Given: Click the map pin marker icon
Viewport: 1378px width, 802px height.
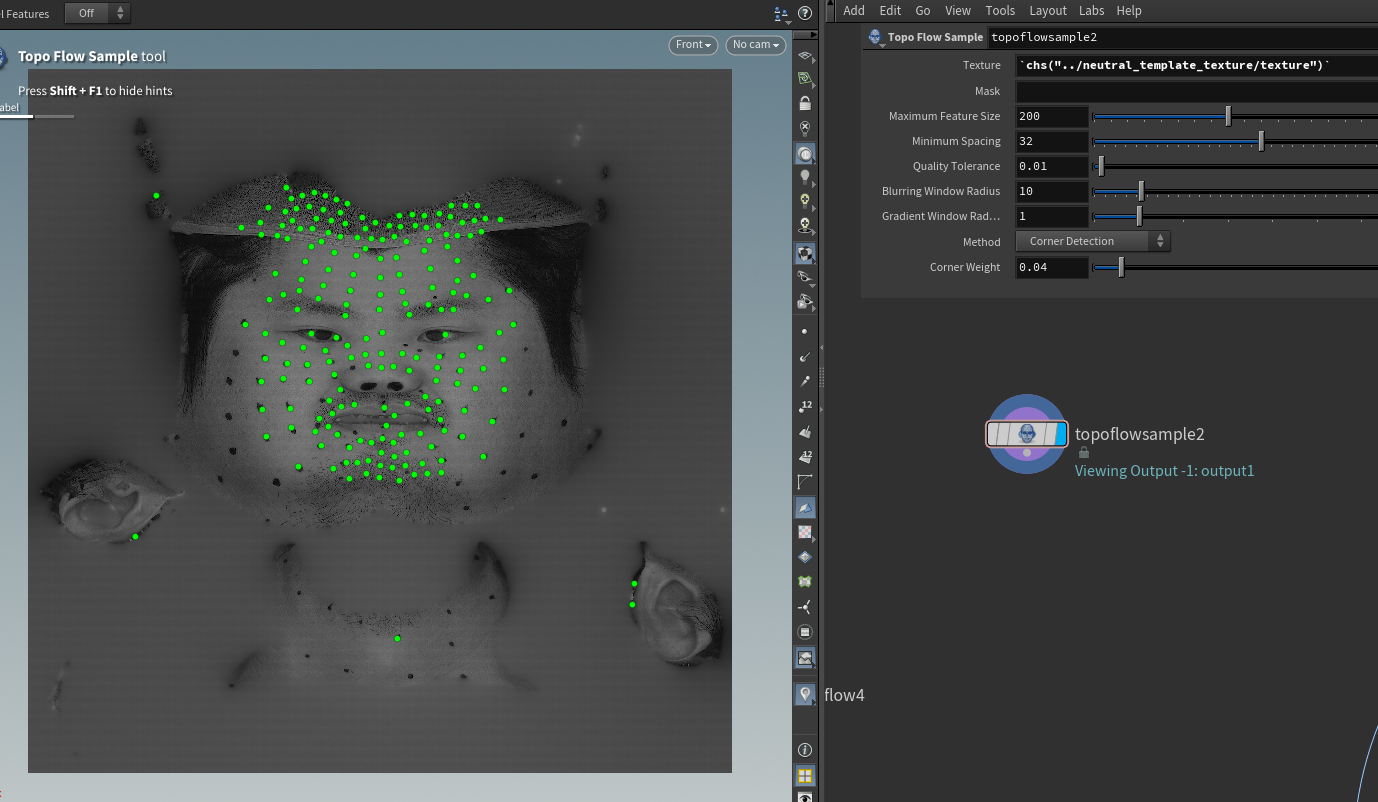Looking at the screenshot, I should click(805, 694).
